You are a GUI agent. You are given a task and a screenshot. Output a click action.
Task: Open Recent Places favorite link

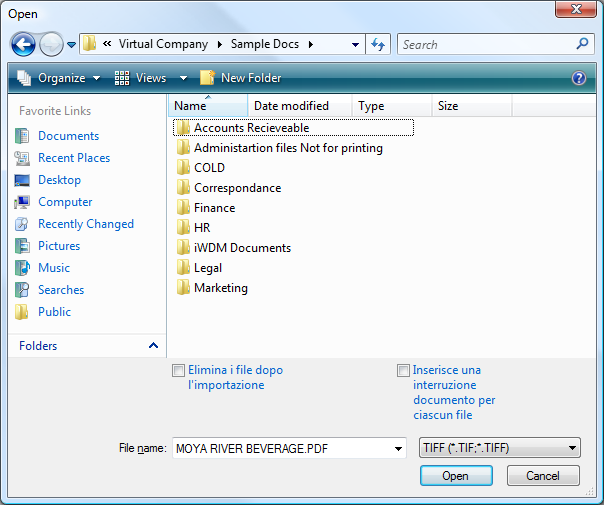coord(74,158)
